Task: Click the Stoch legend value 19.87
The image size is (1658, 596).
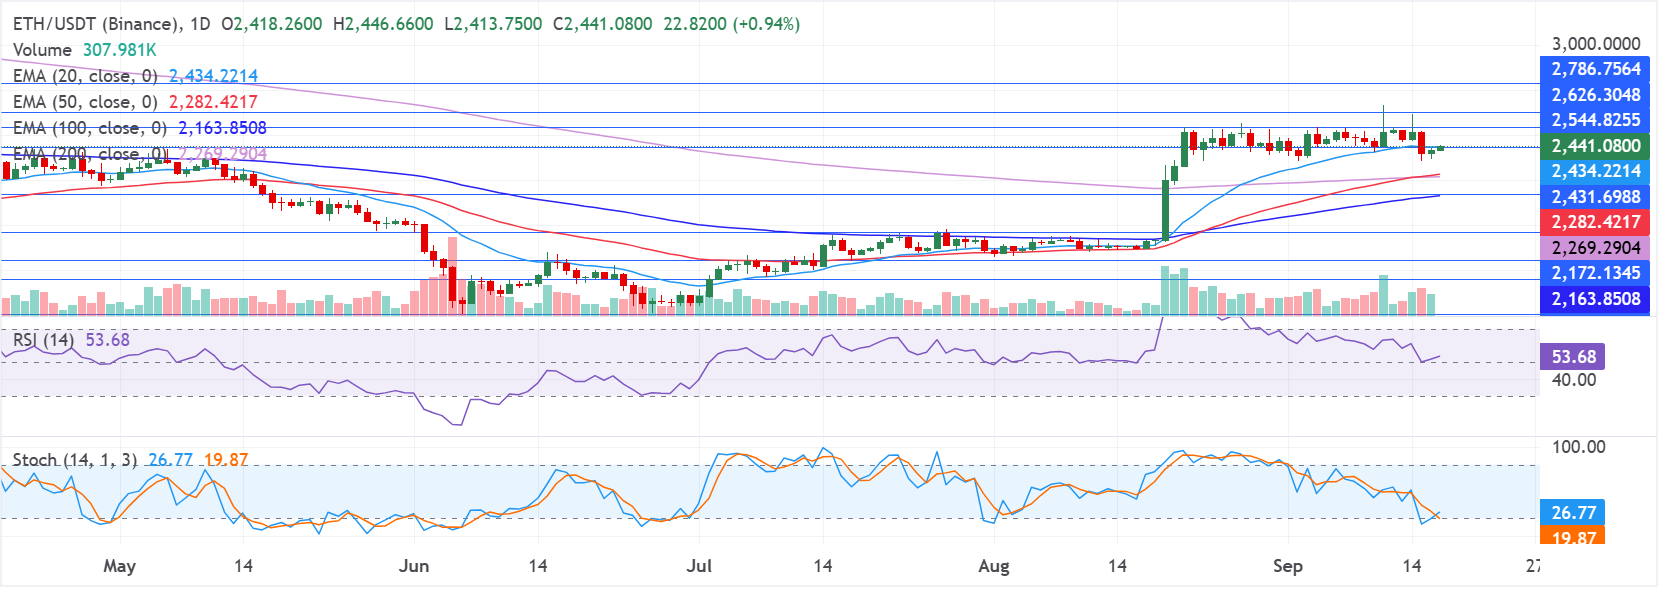Action: tap(226, 459)
